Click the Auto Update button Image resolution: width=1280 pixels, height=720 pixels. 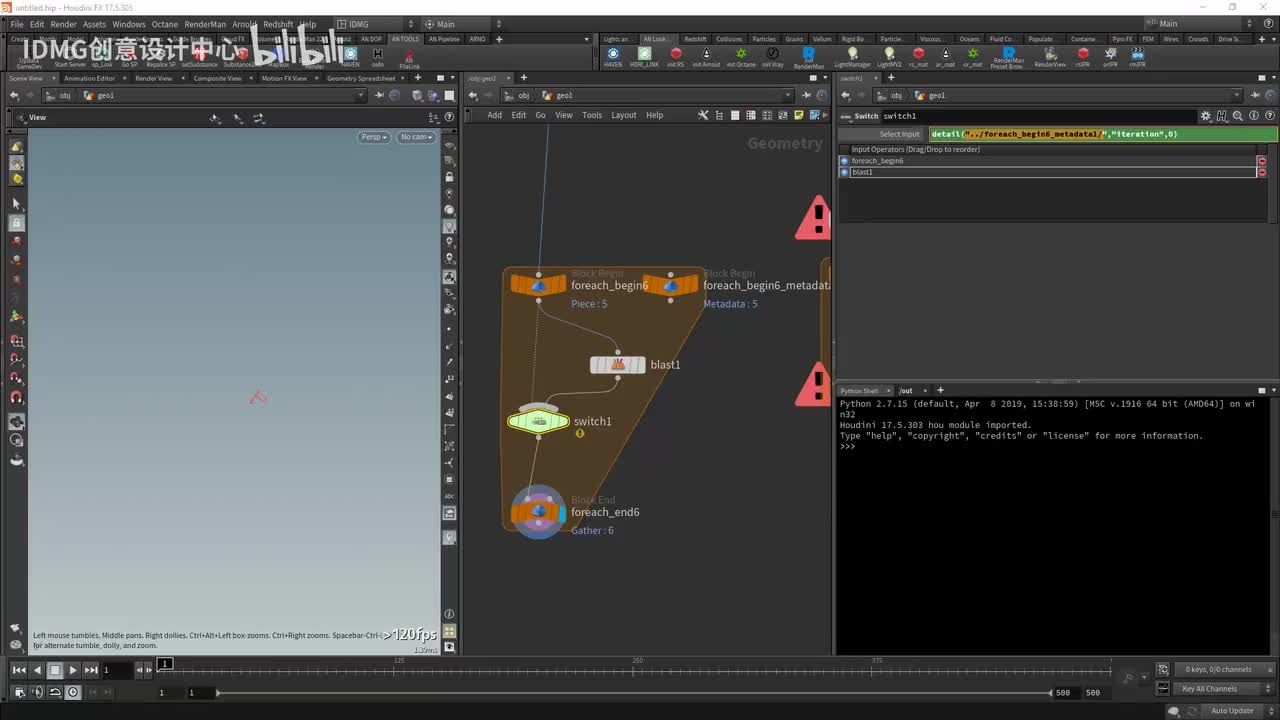[1232, 711]
